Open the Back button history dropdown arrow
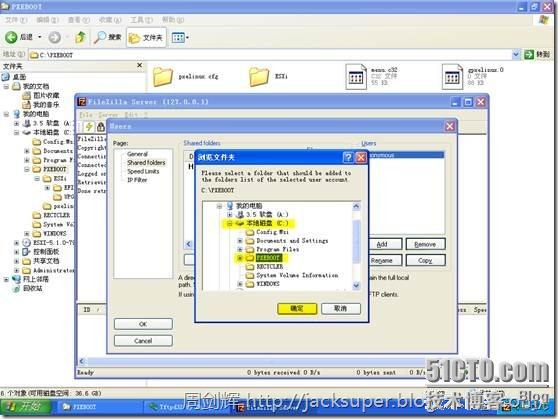Image resolution: width=558 pixels, height=419 pixels. pos(40,37)
